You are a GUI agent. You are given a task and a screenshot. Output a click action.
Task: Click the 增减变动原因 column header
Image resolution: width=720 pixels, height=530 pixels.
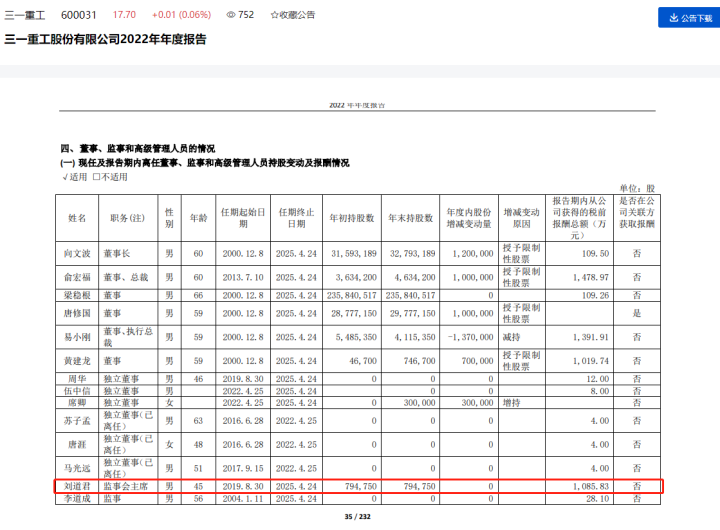(x=522, y=218)
